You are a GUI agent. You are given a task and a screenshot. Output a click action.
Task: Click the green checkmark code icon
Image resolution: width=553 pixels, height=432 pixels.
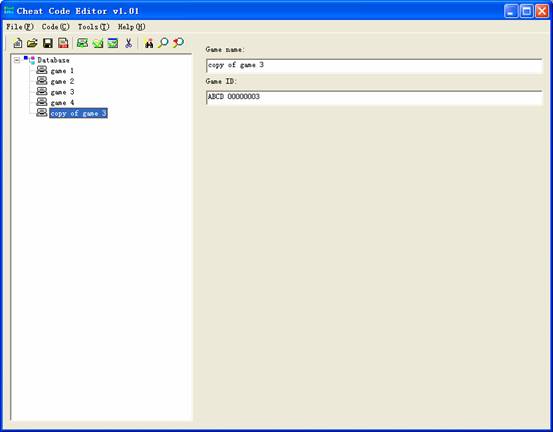pos(98,43)
